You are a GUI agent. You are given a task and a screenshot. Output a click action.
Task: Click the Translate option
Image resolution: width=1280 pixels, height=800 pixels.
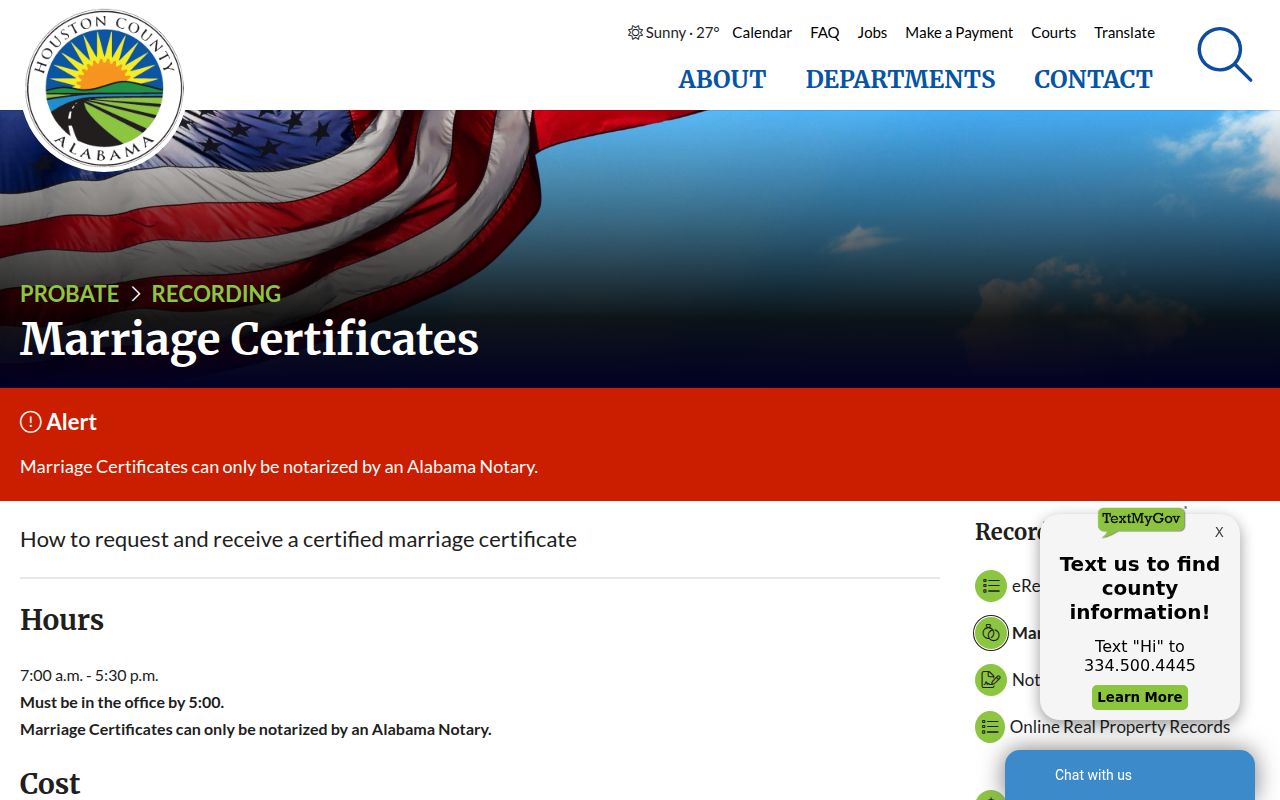pyautogui.click(x=1124, y=33)
